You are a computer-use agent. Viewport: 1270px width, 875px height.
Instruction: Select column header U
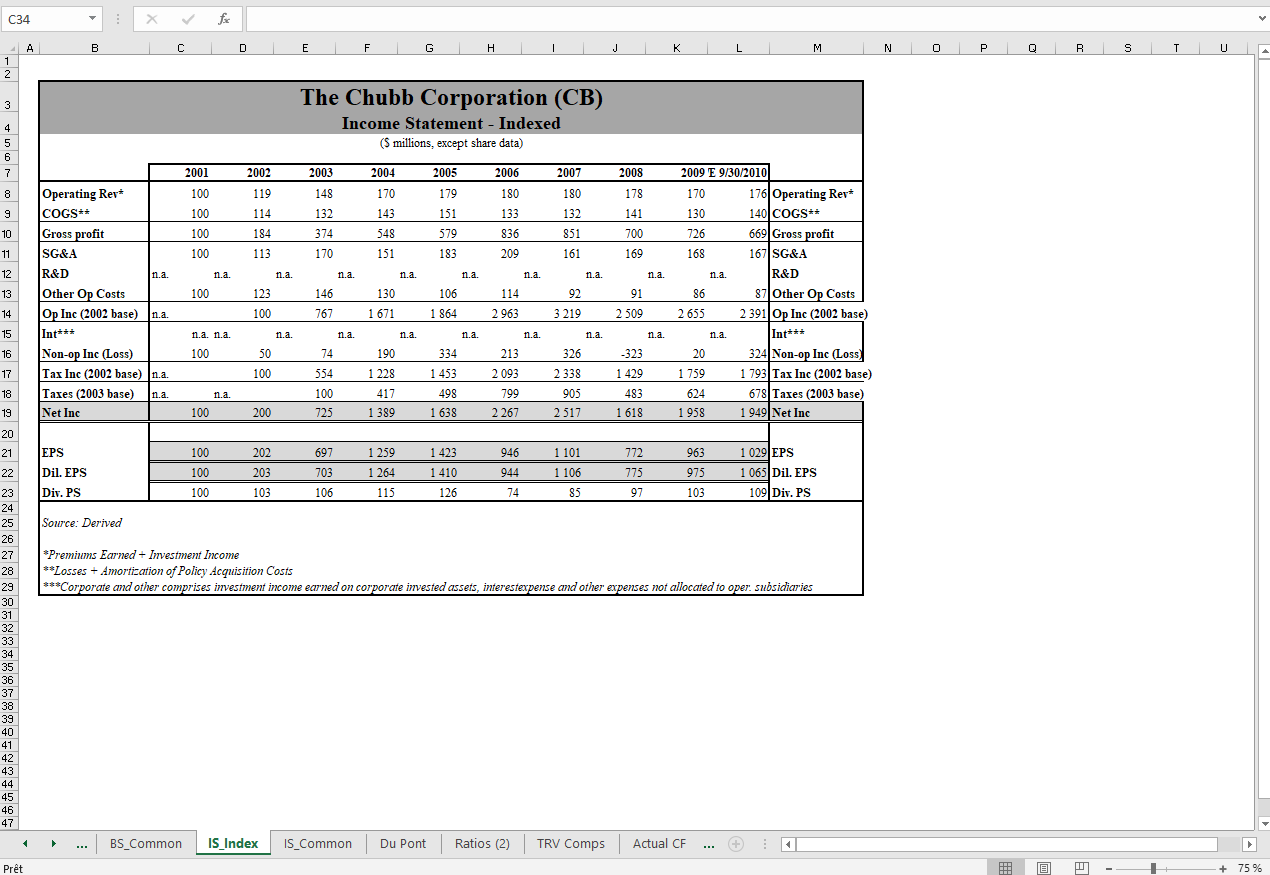[x=1223, y=48]
